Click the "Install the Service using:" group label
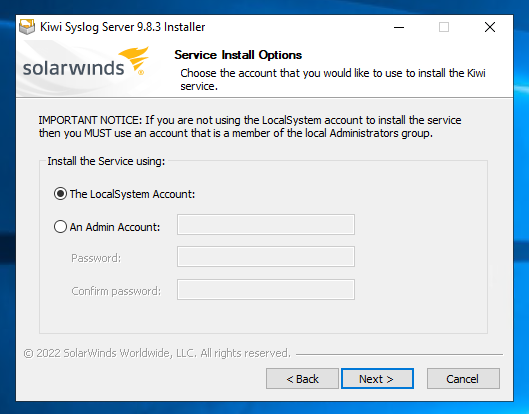Image resolution: width=529 pixels, height=414 pixels. click(106, 161)
